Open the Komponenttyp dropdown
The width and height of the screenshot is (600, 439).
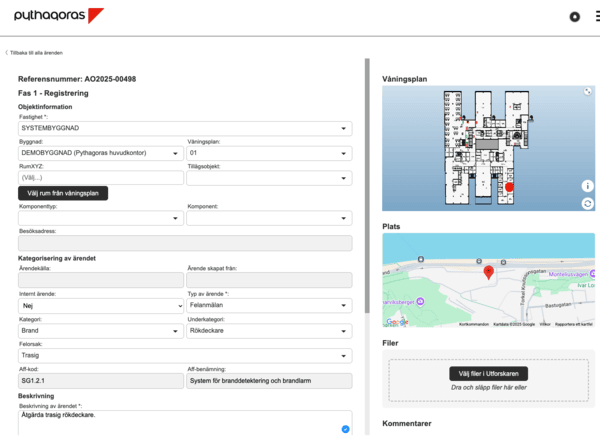pyautogui.click(x=101, y=218)
